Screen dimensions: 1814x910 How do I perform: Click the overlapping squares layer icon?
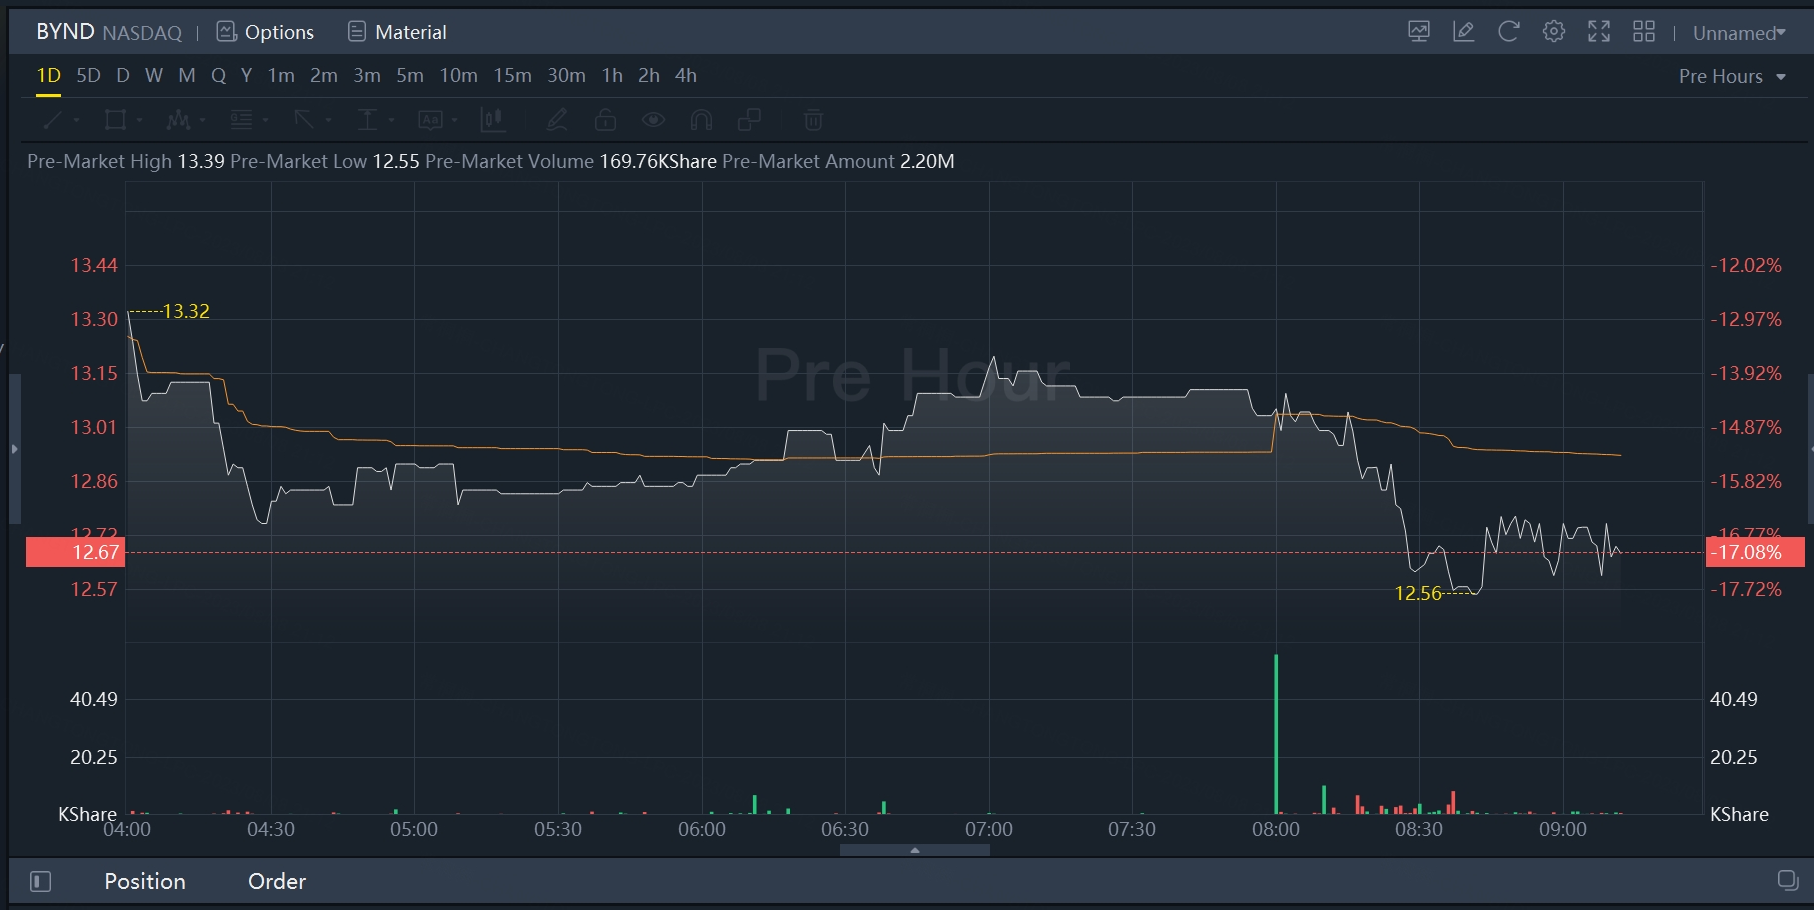point(749,120)
